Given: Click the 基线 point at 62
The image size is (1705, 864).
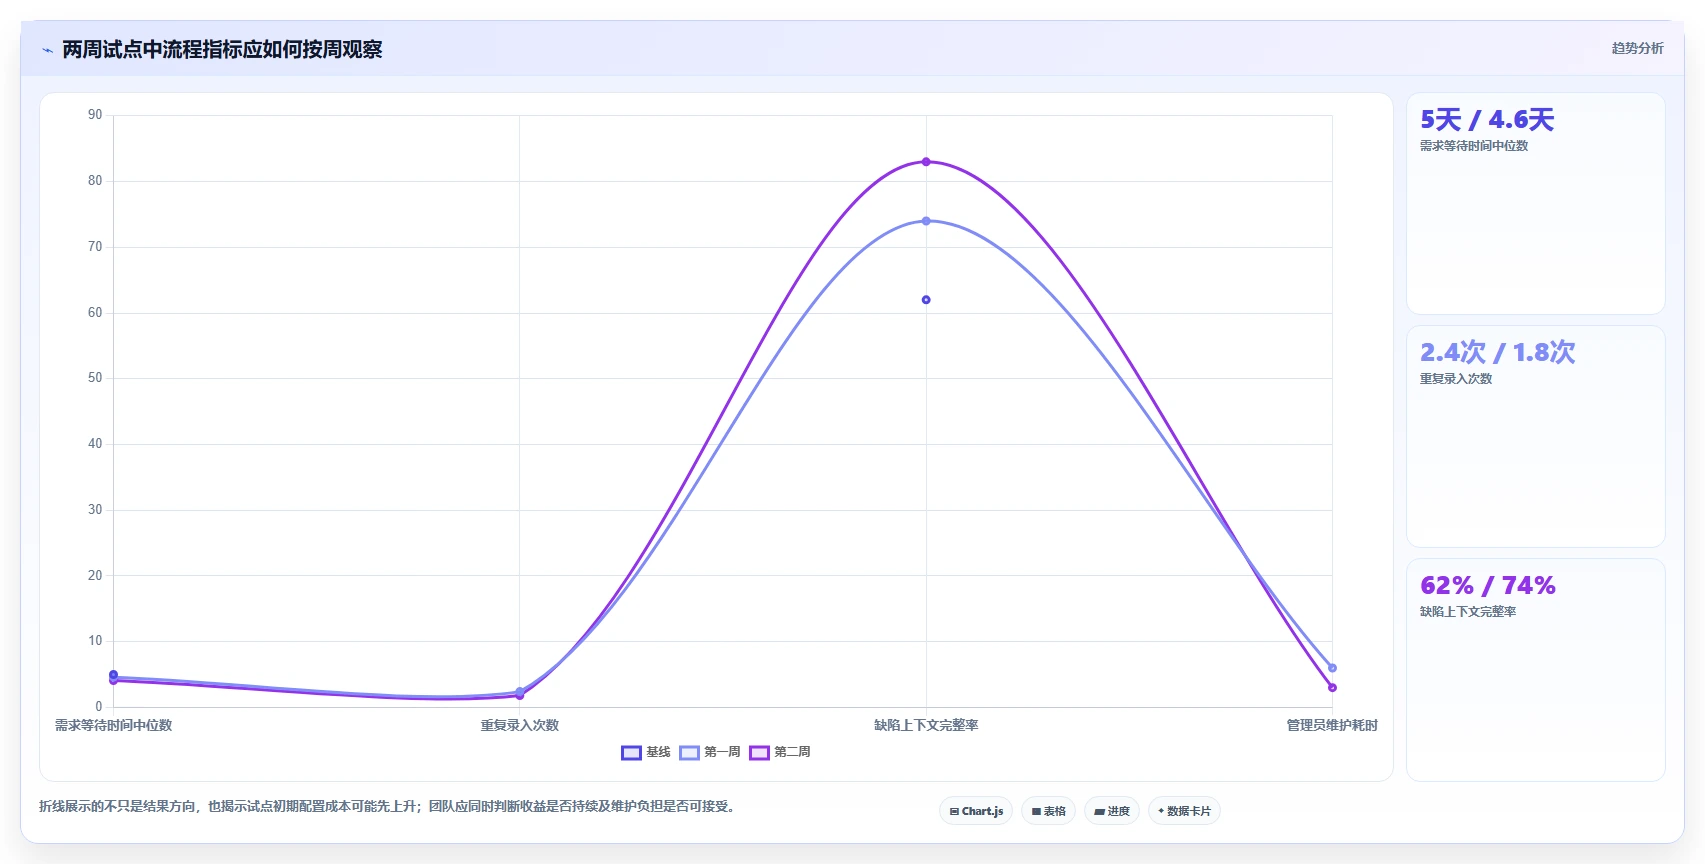Looking at the screenshot, I should point(926,300).
